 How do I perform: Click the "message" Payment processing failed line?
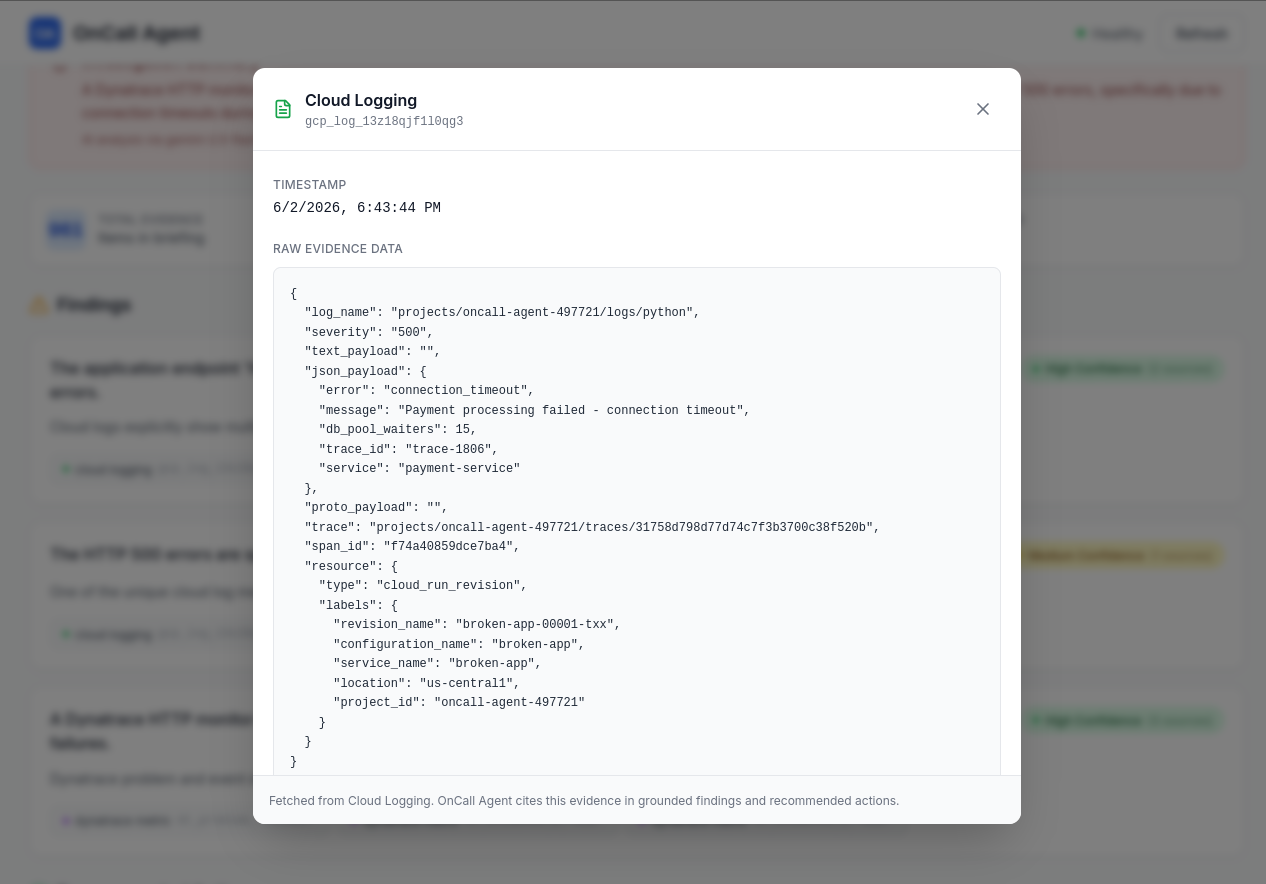point(534,410)
